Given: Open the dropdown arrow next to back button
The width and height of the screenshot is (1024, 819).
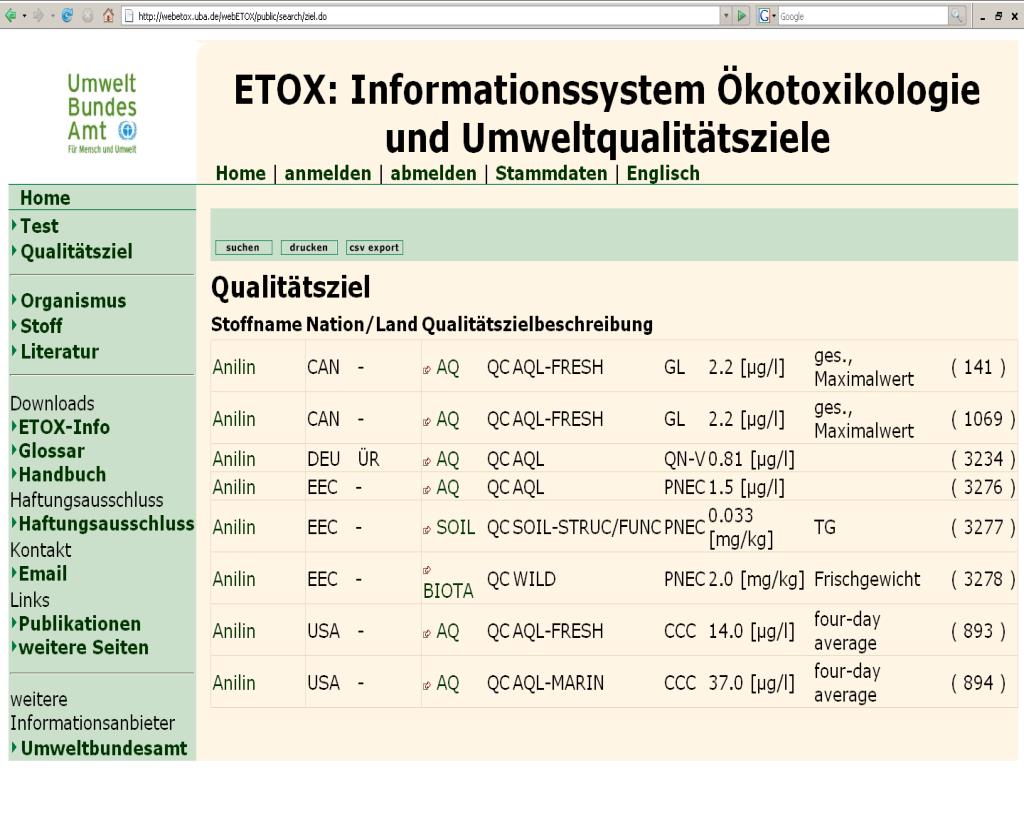Looking at the screenshot, I should [24, 16].
